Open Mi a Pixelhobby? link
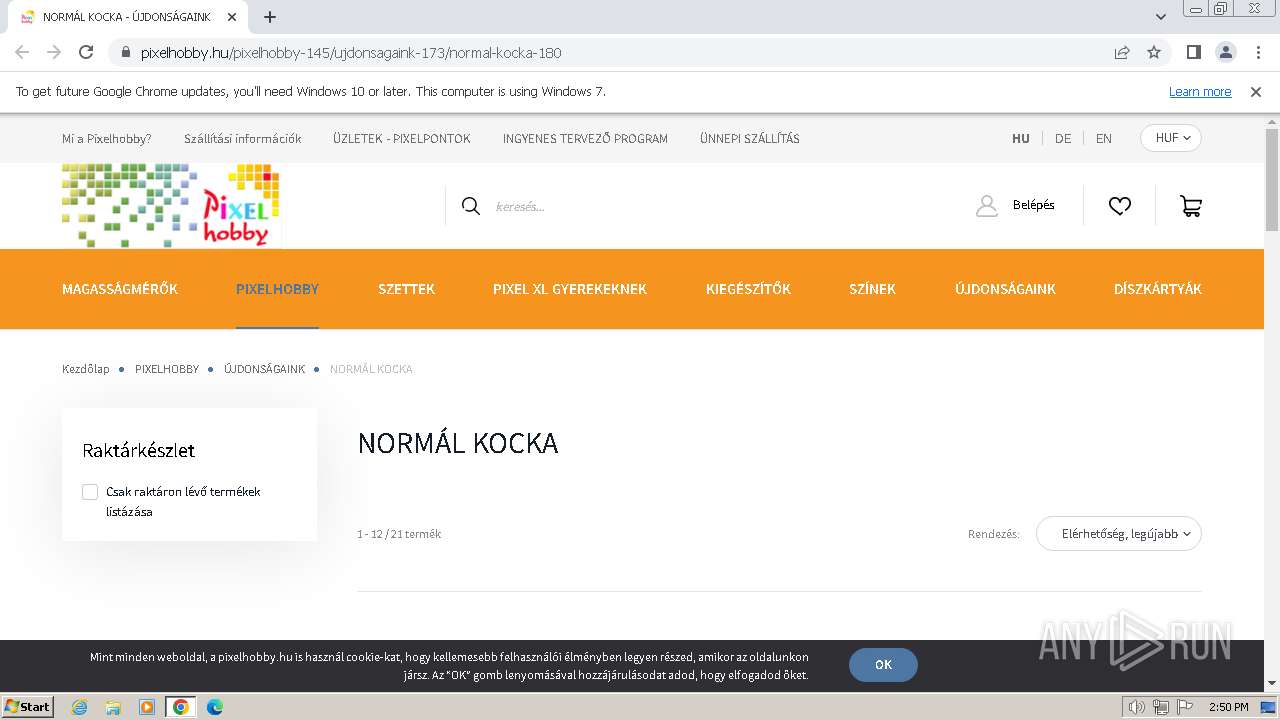 pyautogui.click(x=107, y=139)
